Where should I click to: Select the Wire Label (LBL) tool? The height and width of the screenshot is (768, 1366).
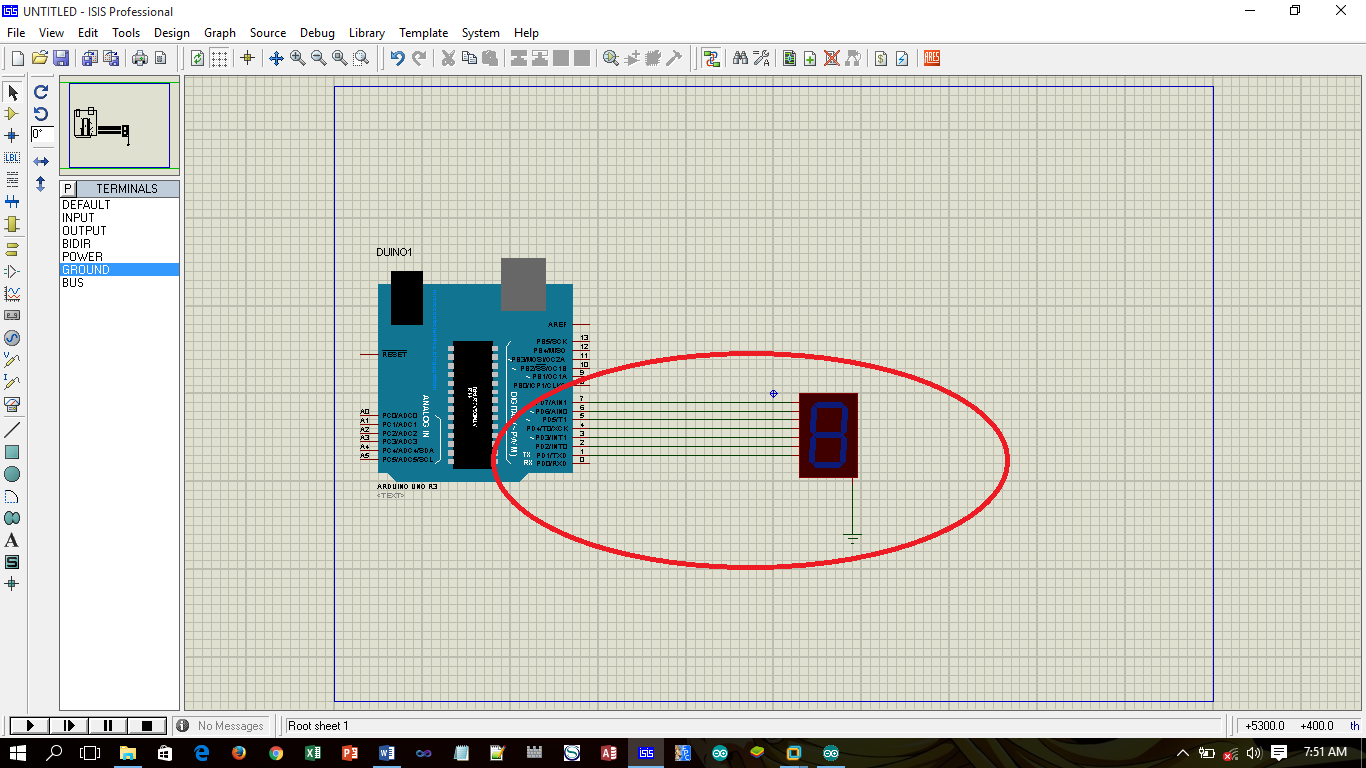pos(12,157)
